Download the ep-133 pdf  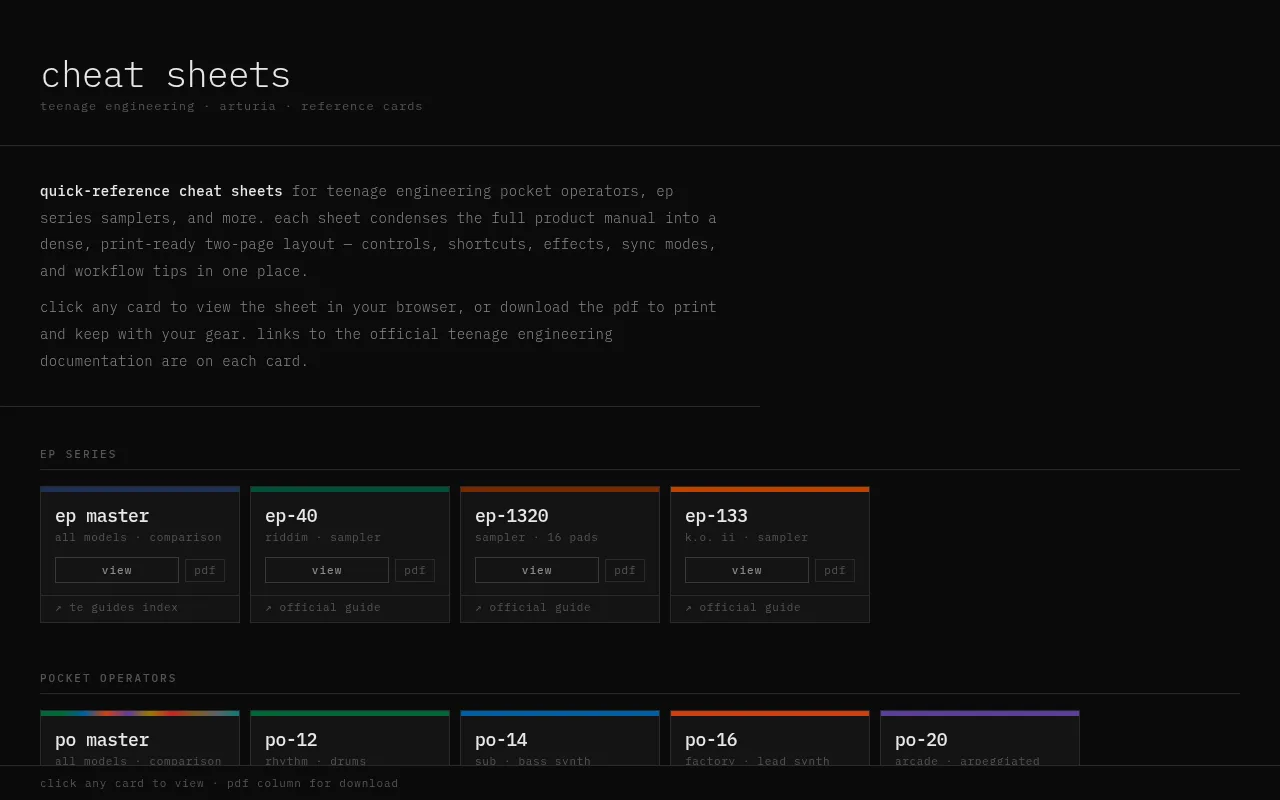point(835,570)
